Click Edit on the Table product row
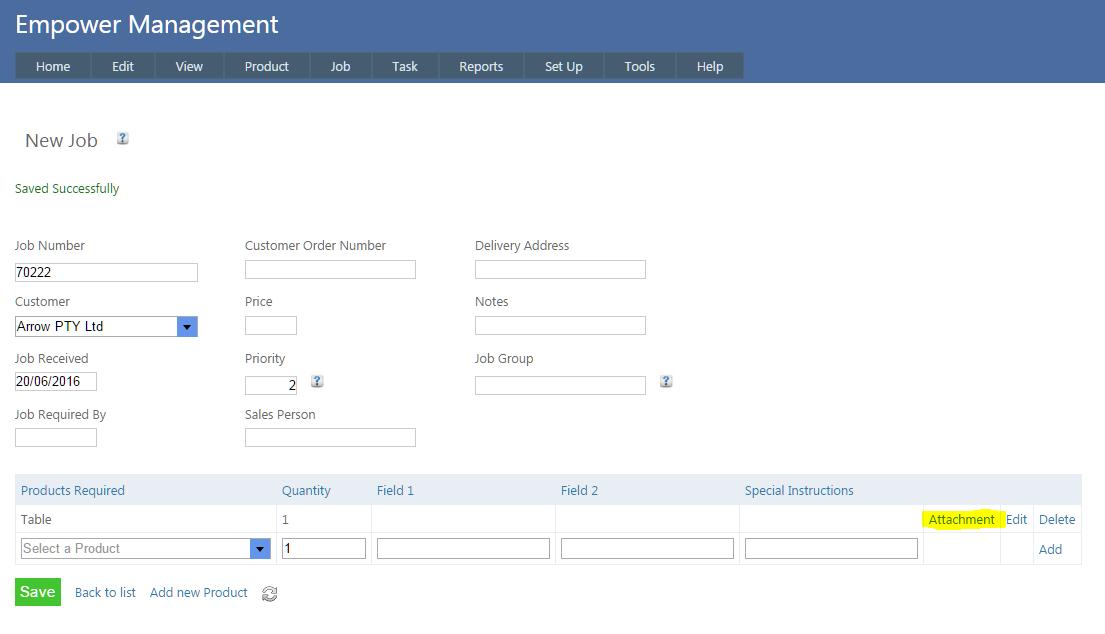This screenshot has height=634, width=1105. point(1016,520)
